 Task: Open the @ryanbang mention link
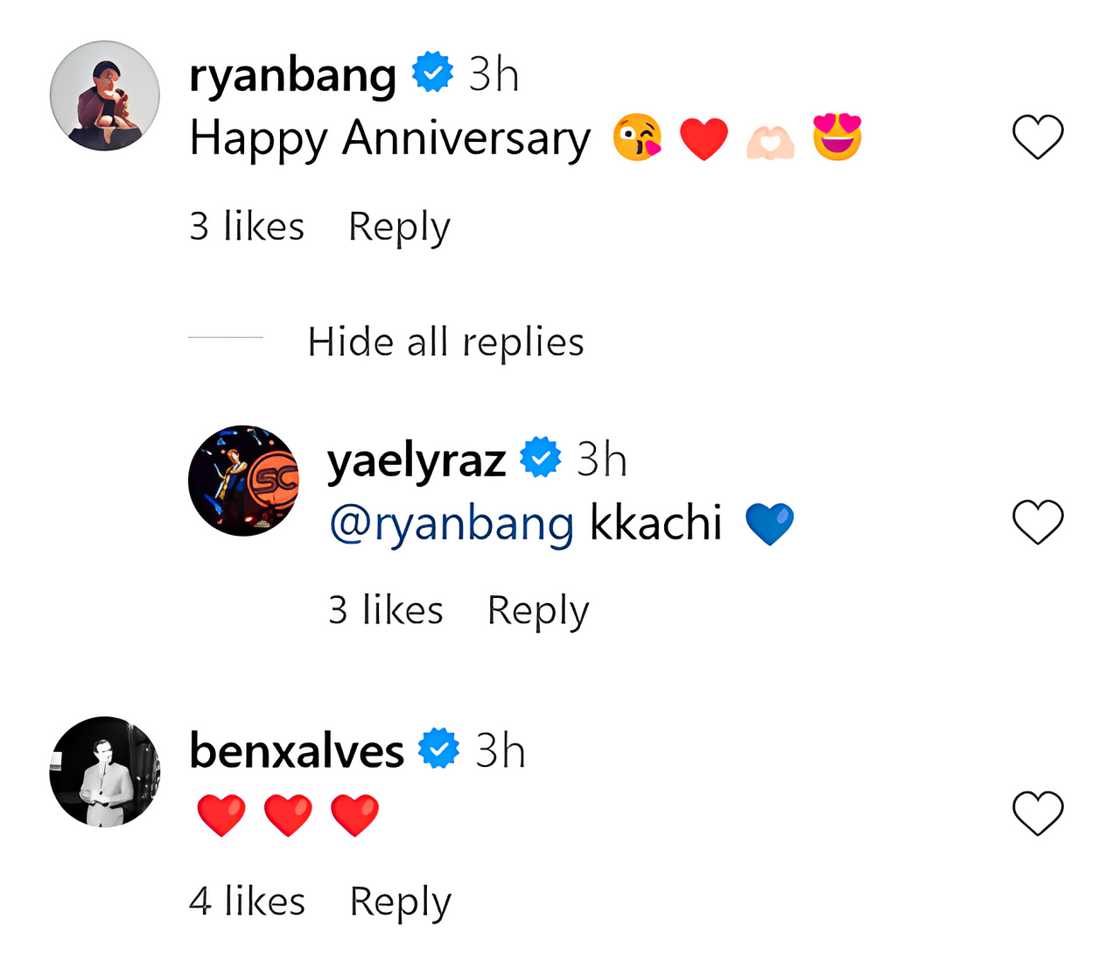(x=451, y=524)
